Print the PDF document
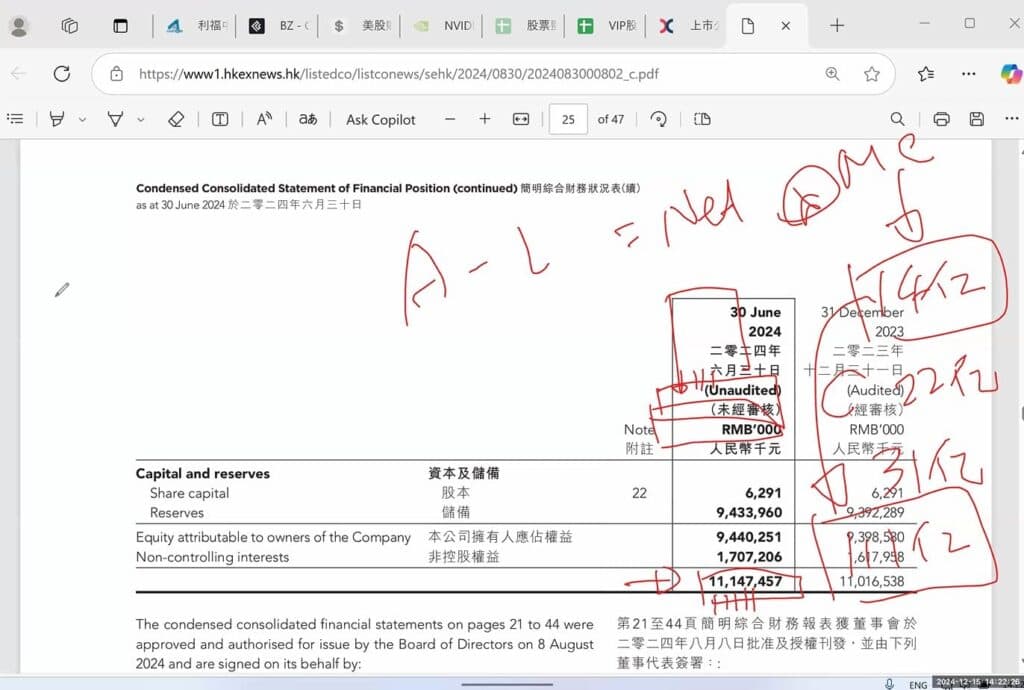The width and height of the screenshot is (1024, 690). (x=941, y=119)
